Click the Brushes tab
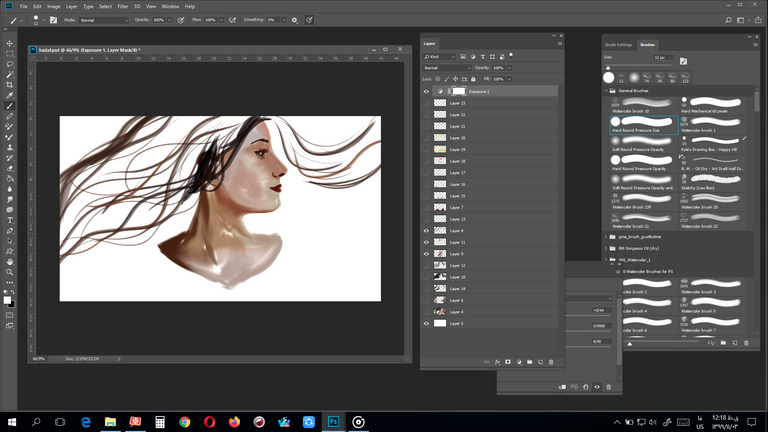The height and width of the screenshot is (432, 768). coord(647,45)
